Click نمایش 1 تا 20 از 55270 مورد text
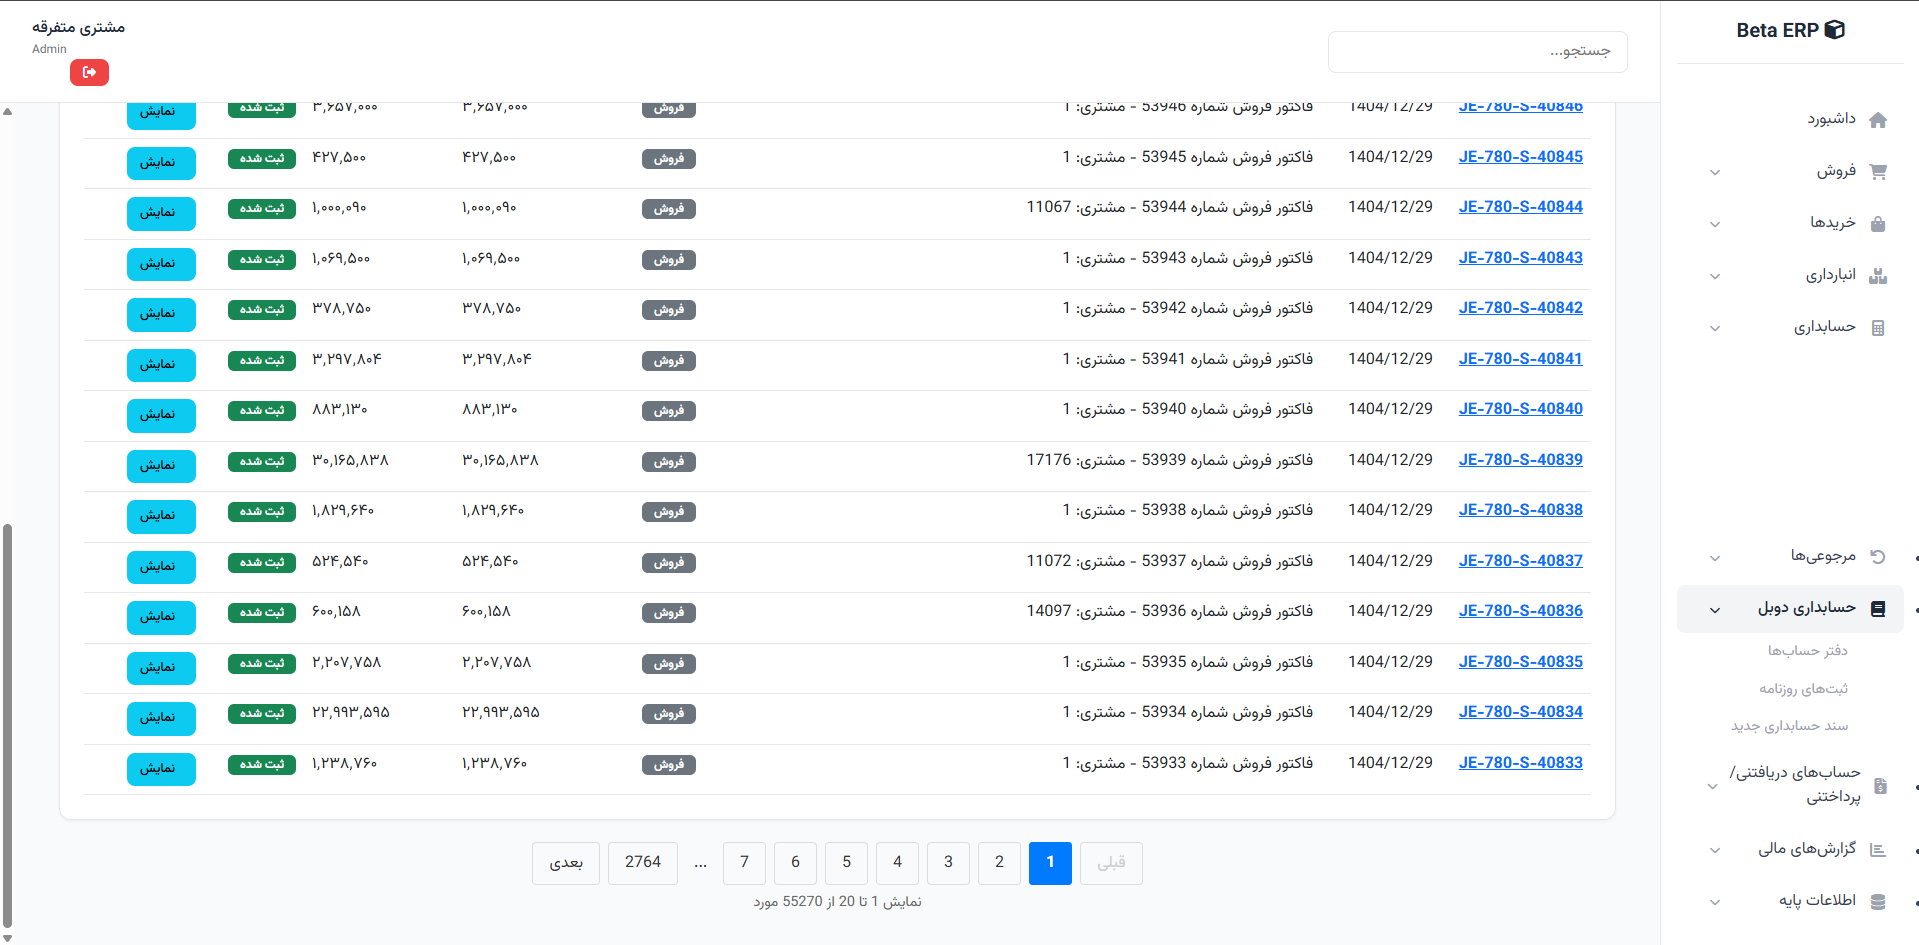 pos(837,902)
